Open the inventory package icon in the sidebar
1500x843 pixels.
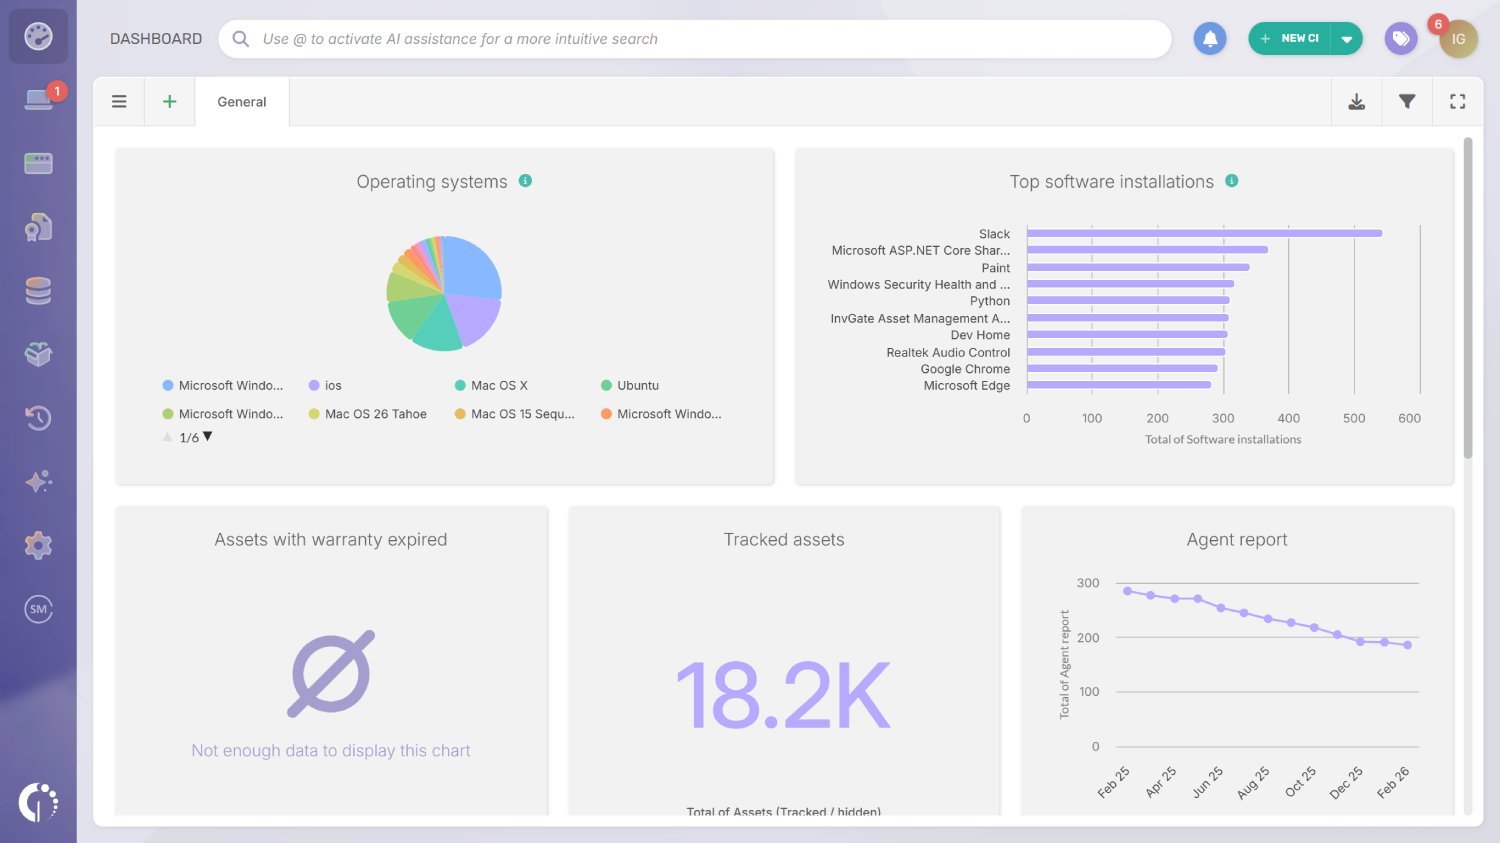pos(38,354)
